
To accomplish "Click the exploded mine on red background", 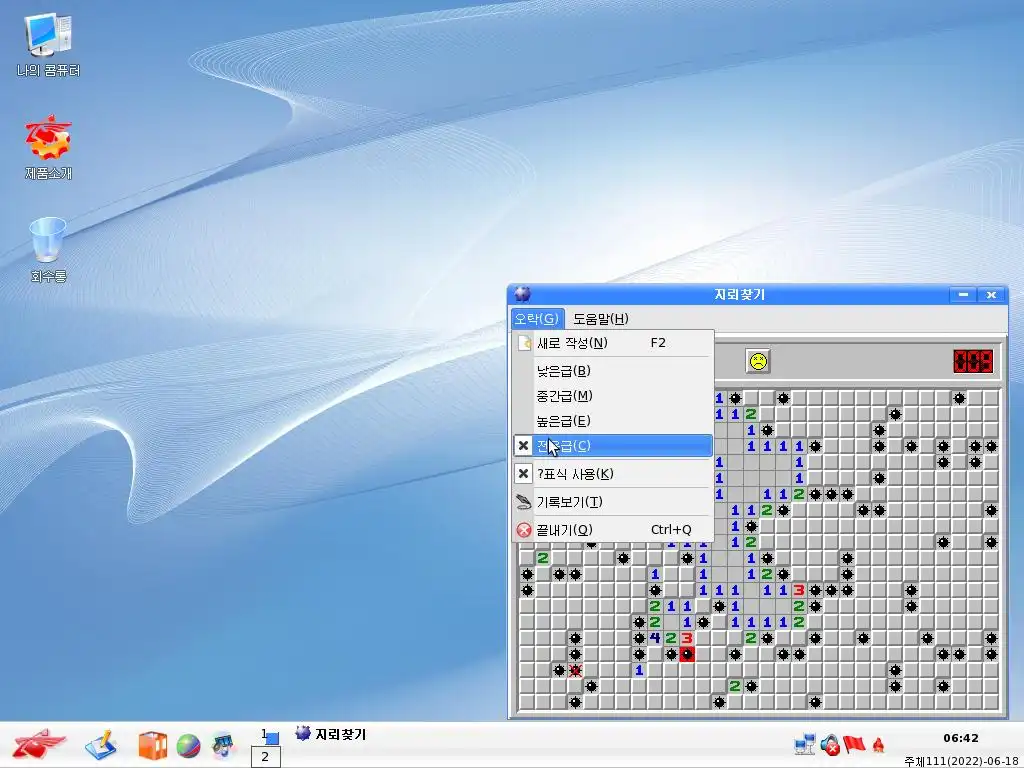I will tap(687, 654).
